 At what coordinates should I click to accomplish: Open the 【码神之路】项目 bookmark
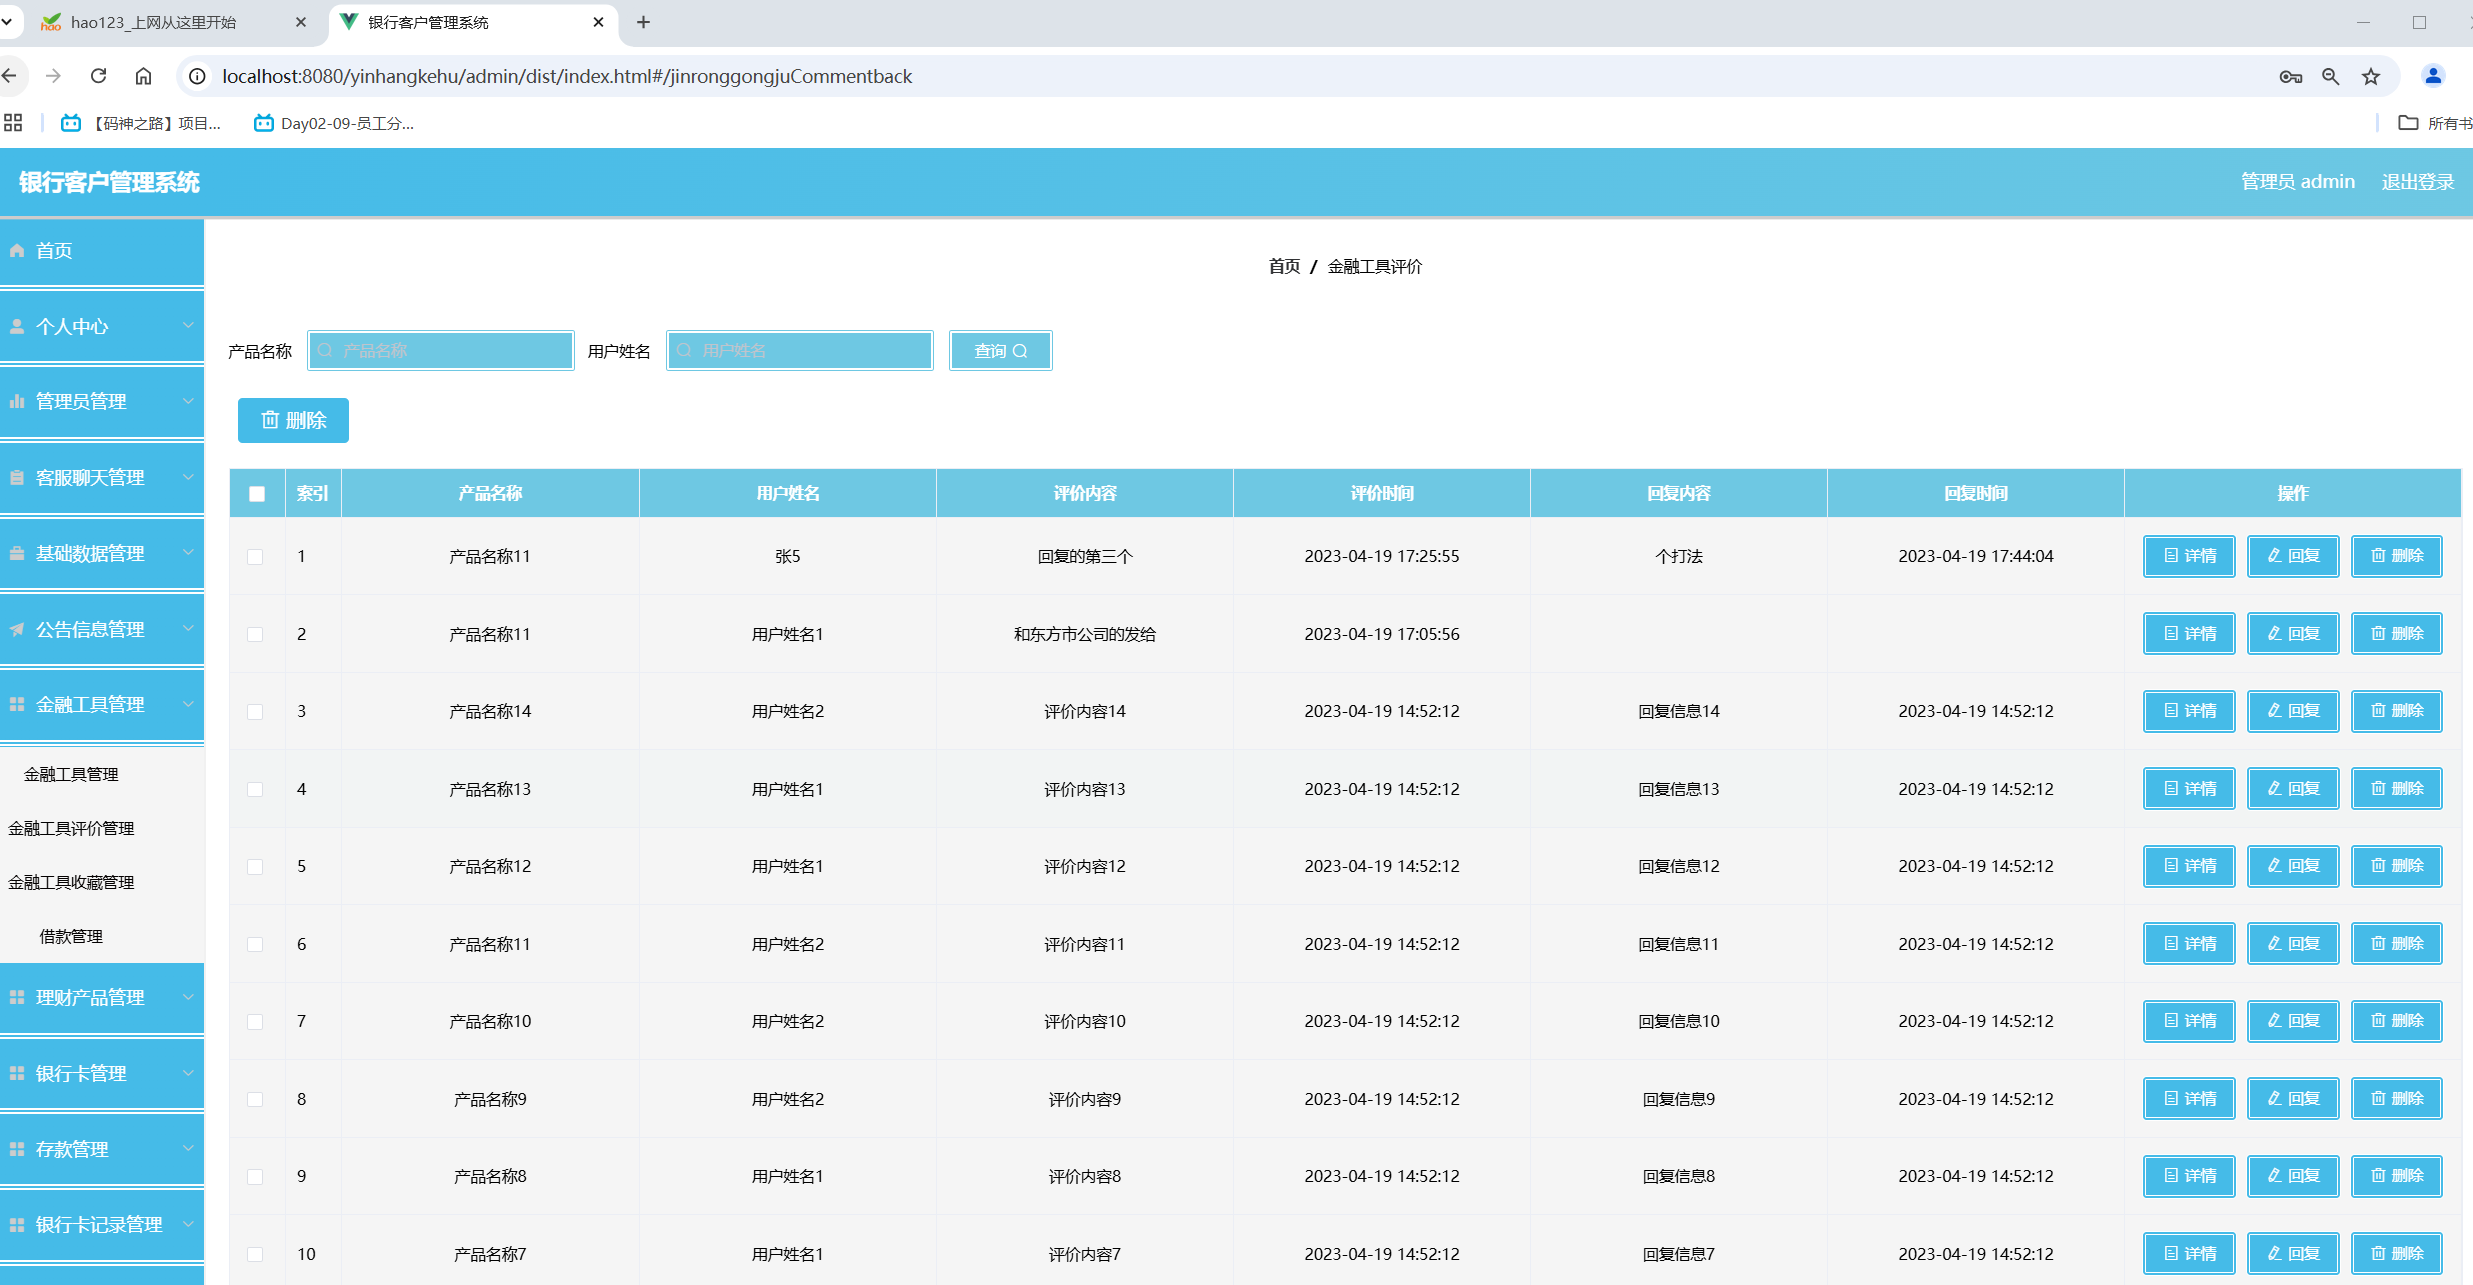click(x=141, y=123)
